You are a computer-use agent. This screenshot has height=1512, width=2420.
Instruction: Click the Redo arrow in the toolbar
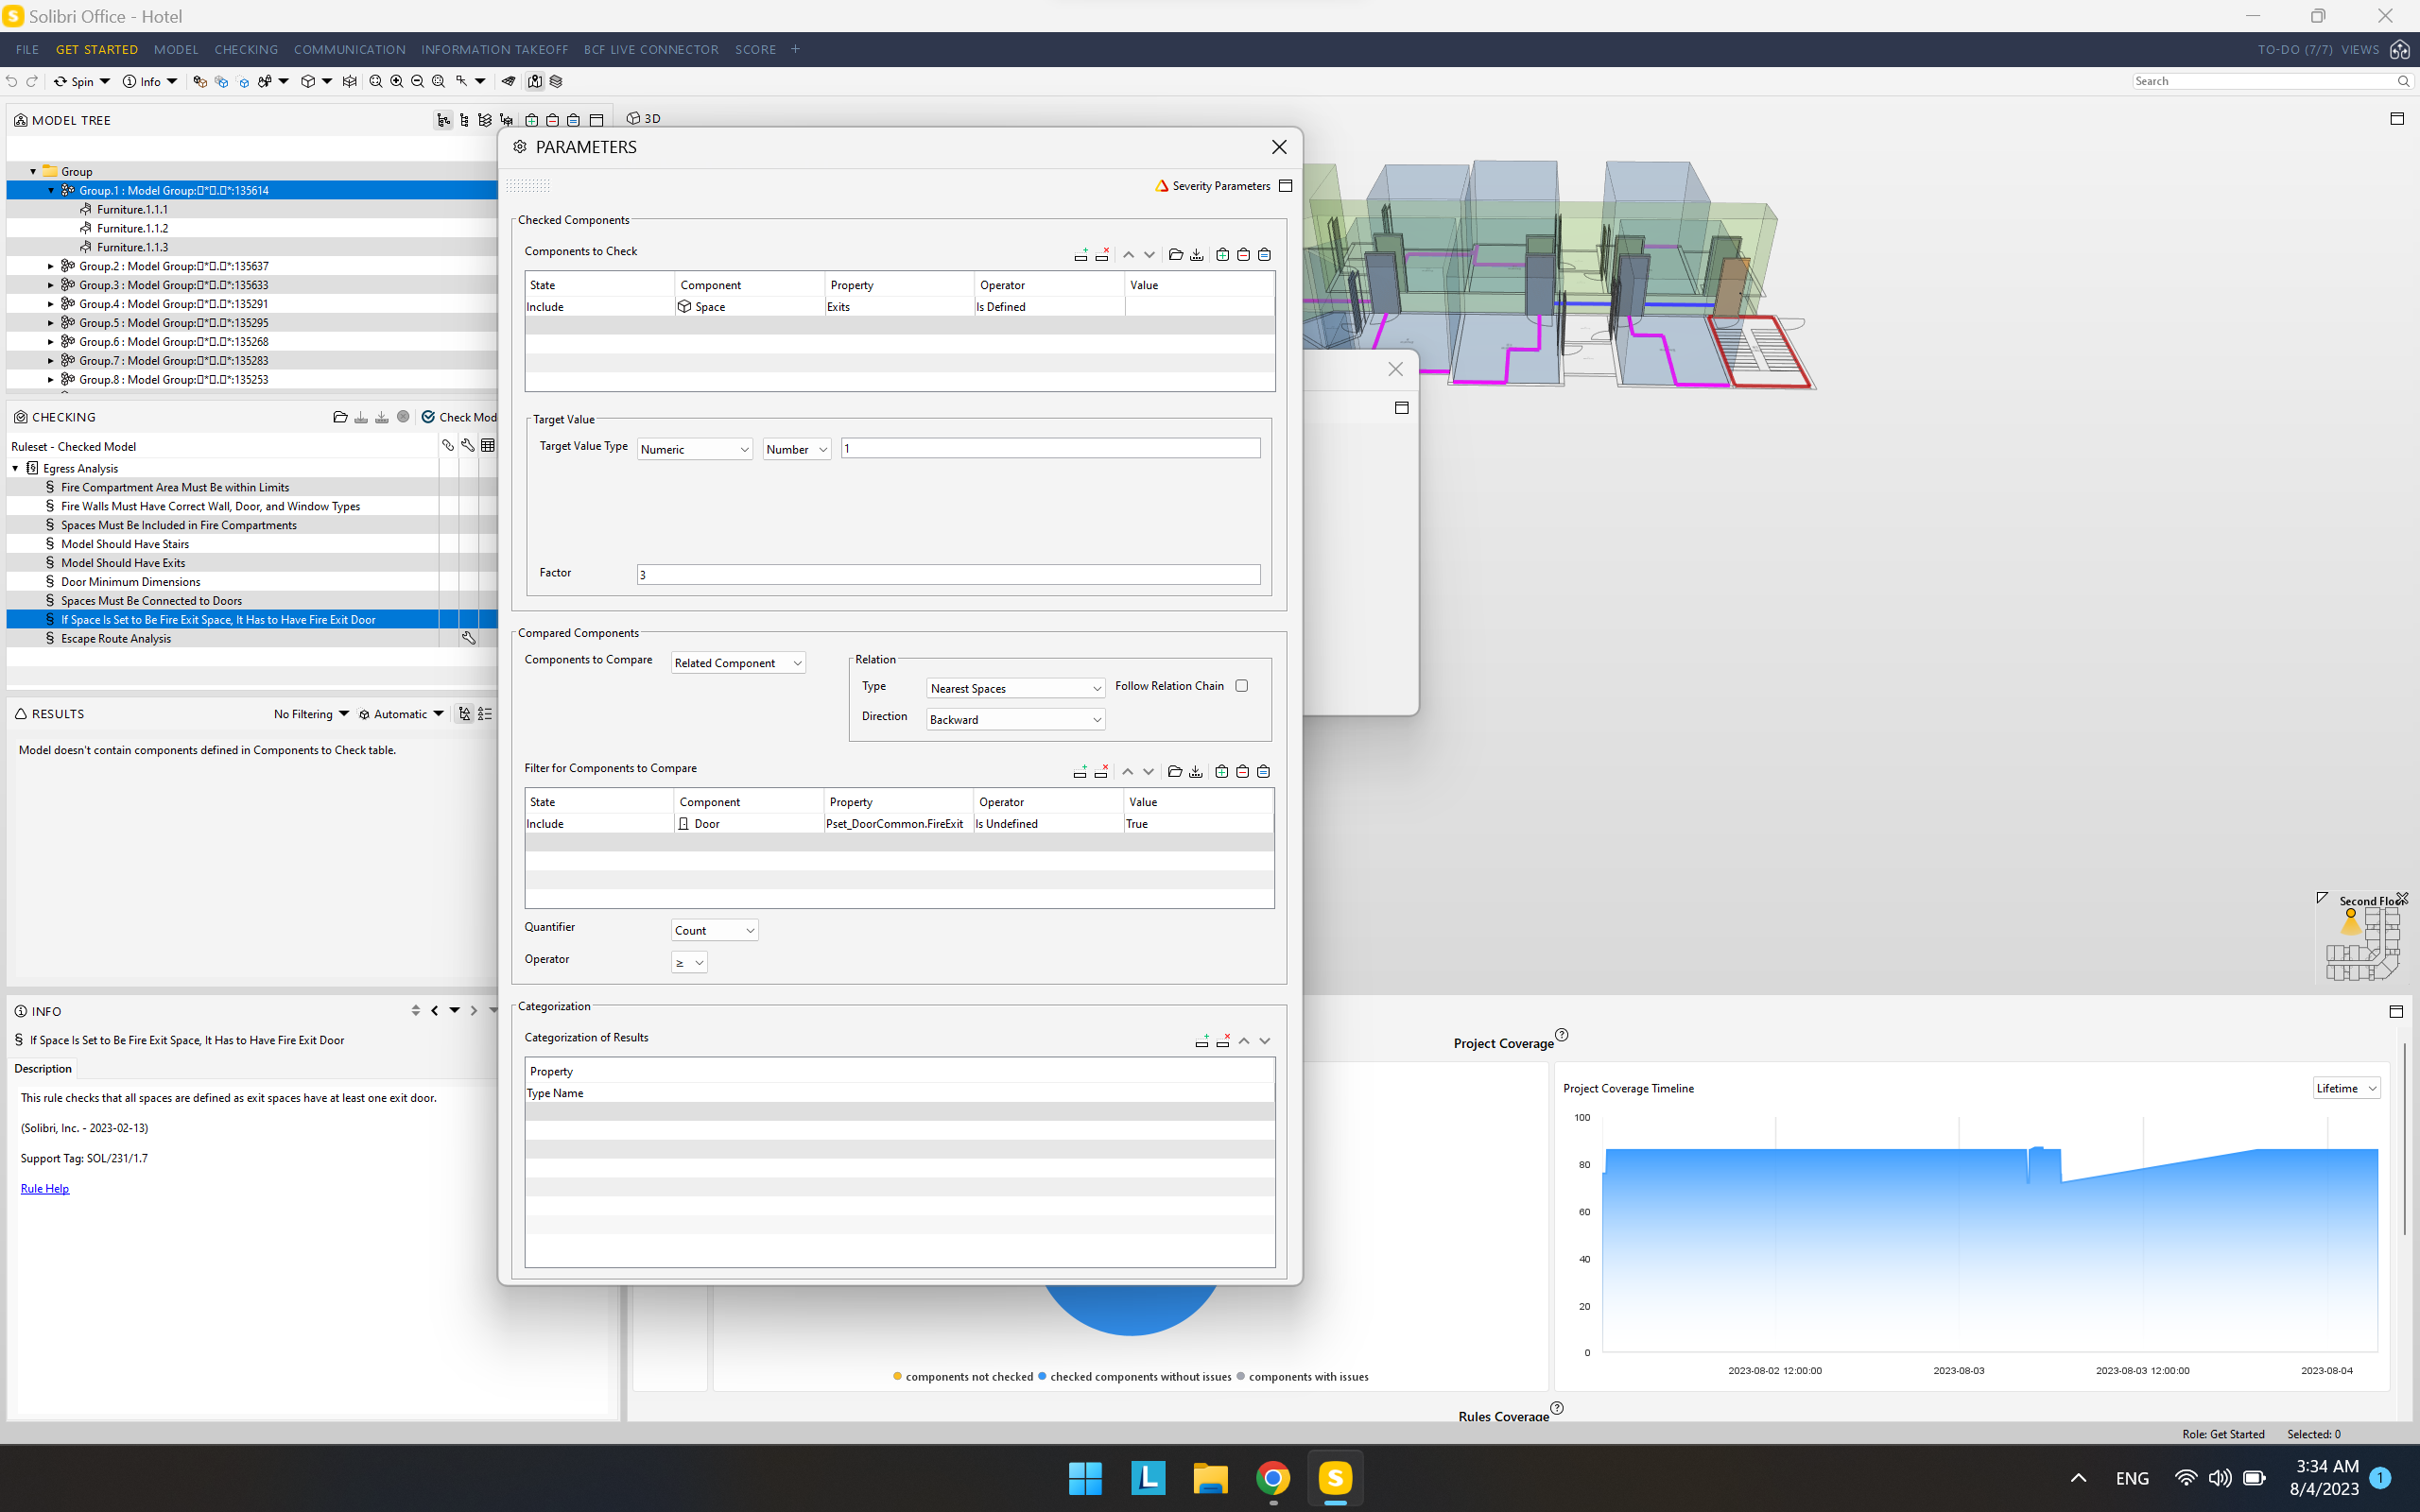coord(32,81)
